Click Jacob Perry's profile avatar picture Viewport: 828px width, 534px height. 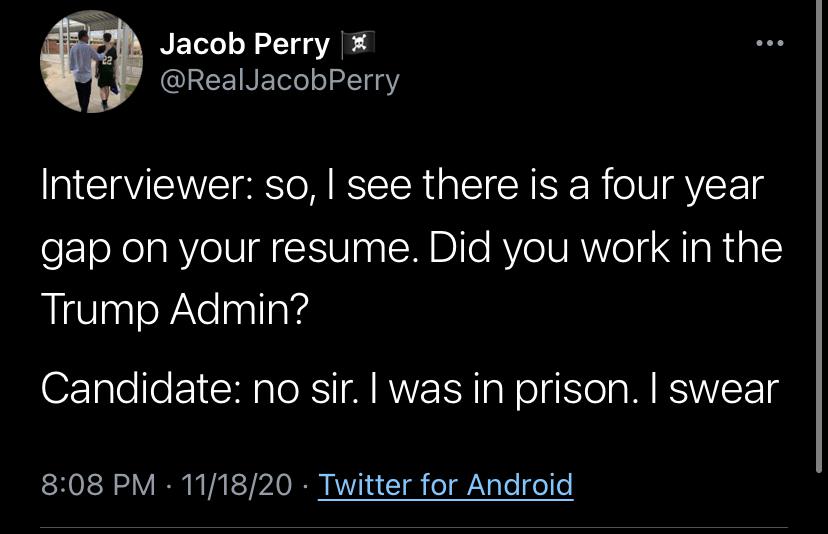click(x=91, y=62)
